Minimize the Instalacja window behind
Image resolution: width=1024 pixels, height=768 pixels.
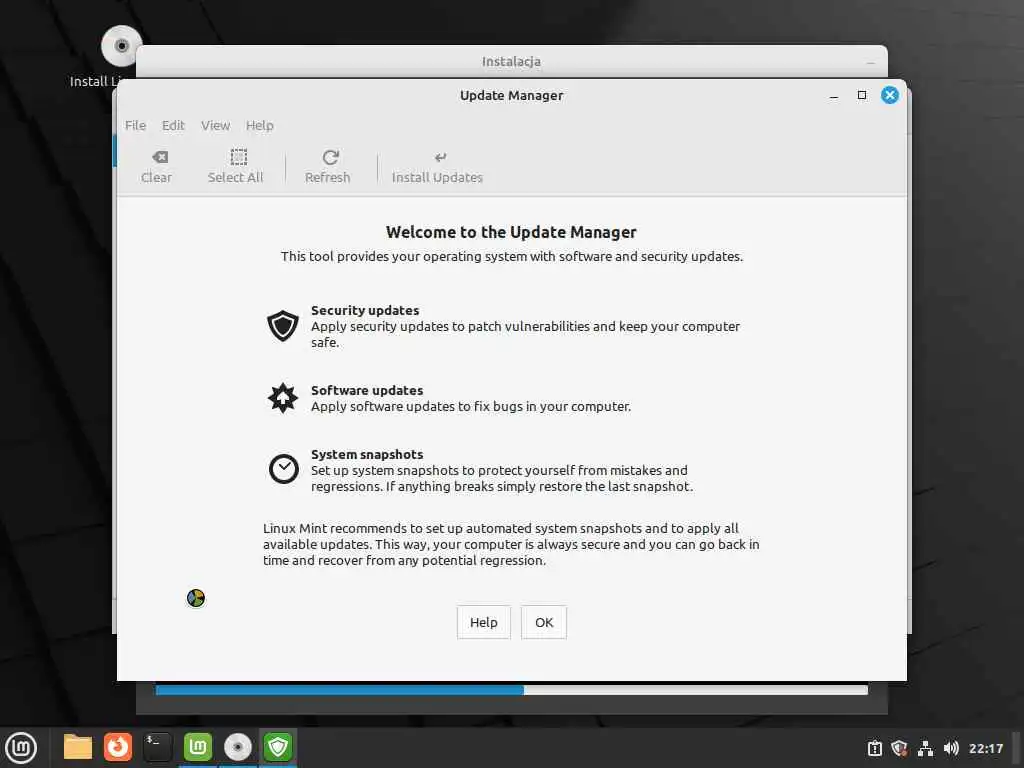coord(871,62)
